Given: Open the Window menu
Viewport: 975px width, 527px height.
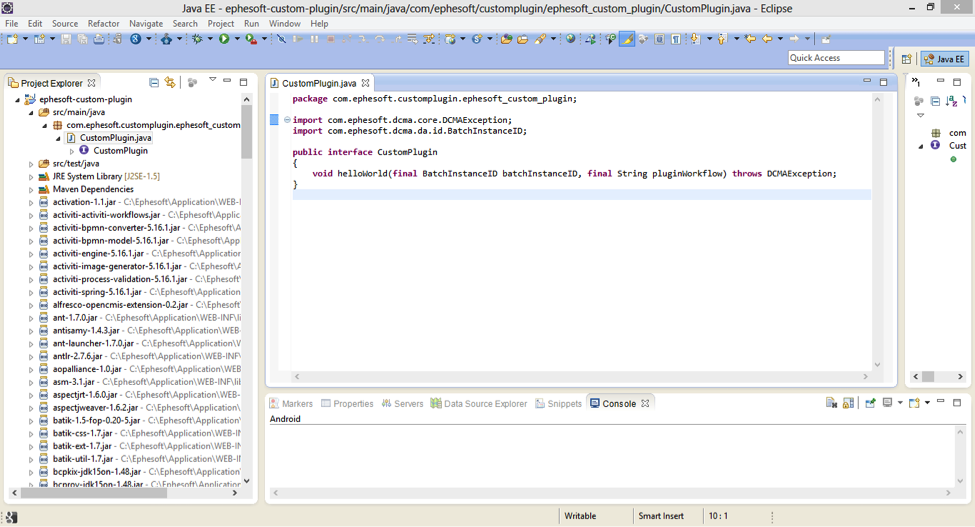Looking at the screenshot, I should [x=285, y=24].
